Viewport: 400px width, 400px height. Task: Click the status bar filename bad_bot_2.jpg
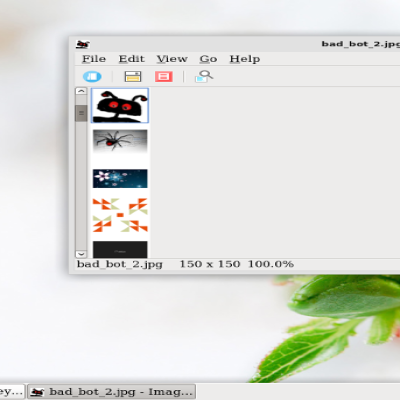coord(120,264)
